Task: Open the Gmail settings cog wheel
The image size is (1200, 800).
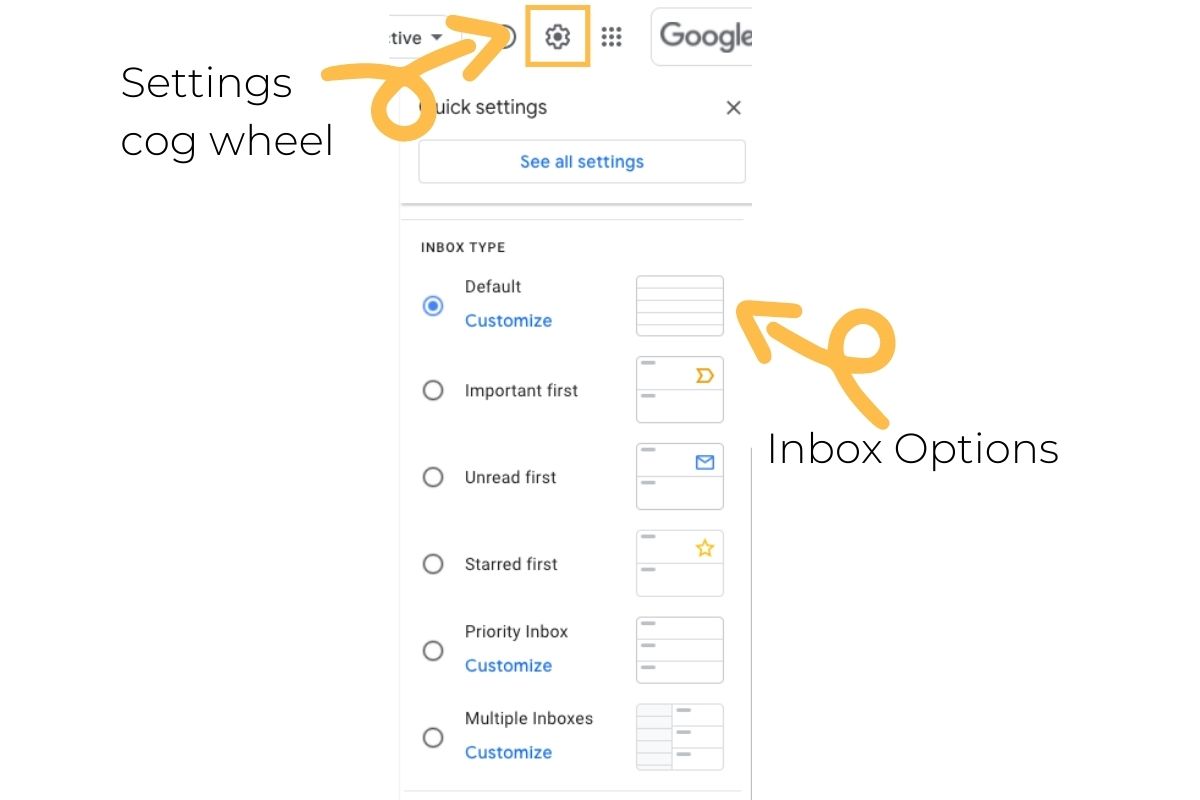Action: tap(557, 36)
